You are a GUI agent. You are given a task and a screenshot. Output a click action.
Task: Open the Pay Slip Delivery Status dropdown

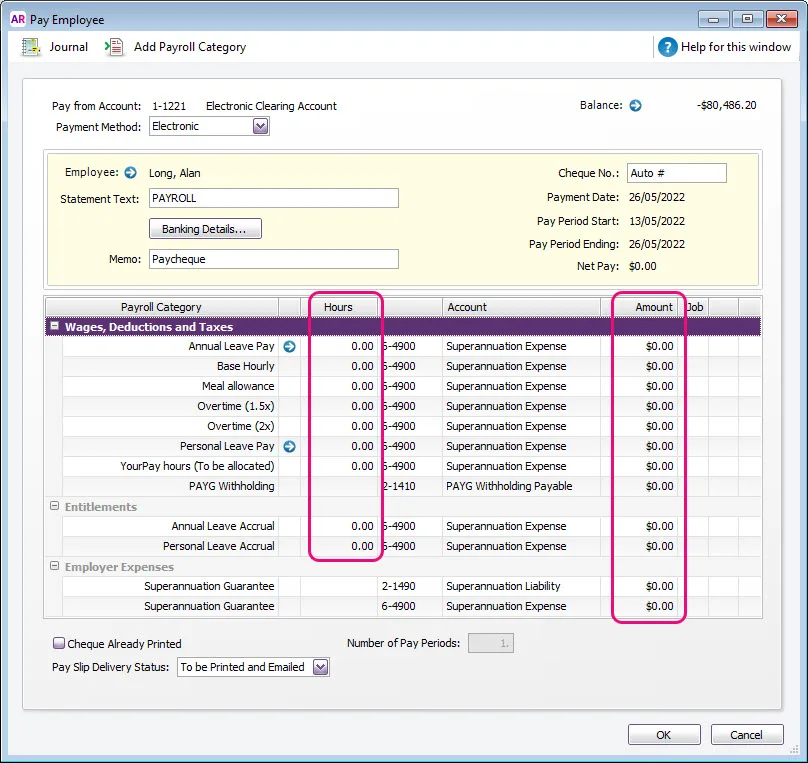pyautogui.click(x=318, y=667)
